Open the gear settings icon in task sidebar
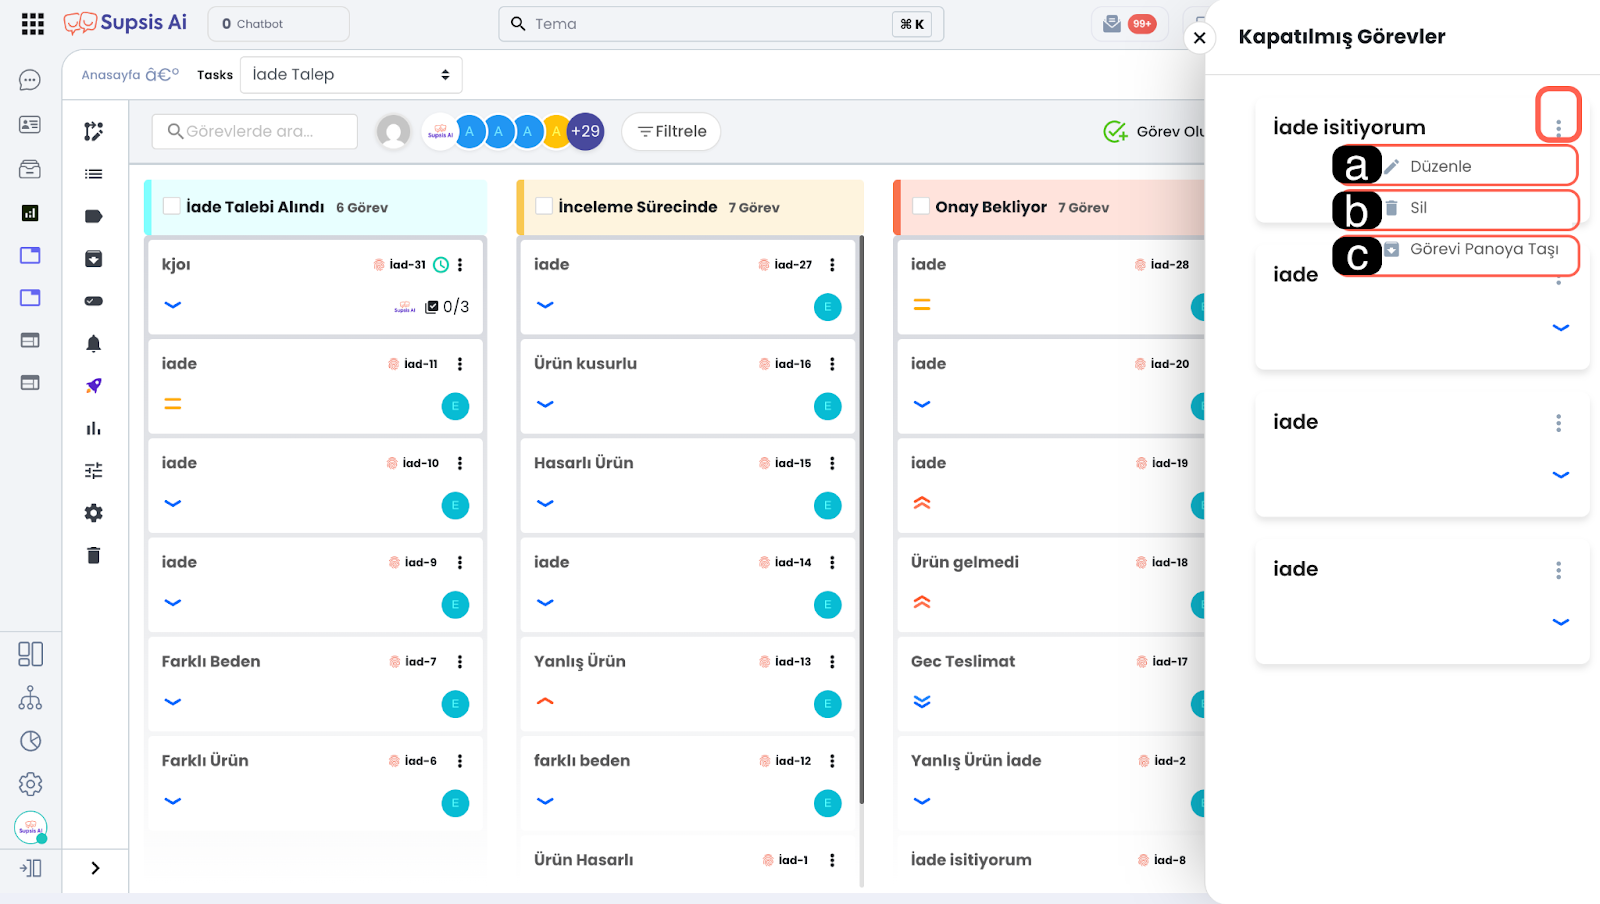This screenshot has width=1600, height=904. (93, 513)
